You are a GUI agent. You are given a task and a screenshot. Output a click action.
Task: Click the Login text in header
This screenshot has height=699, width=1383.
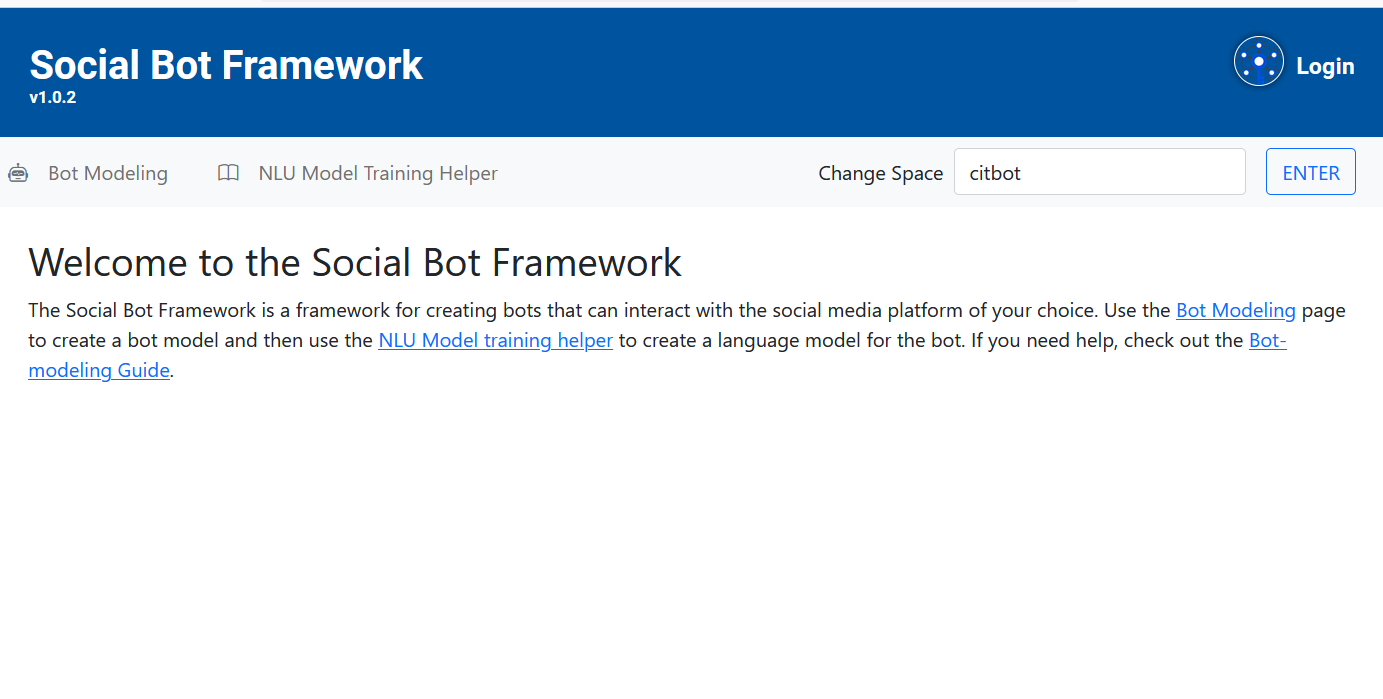pyautogui.click(x=1325, y=66)
